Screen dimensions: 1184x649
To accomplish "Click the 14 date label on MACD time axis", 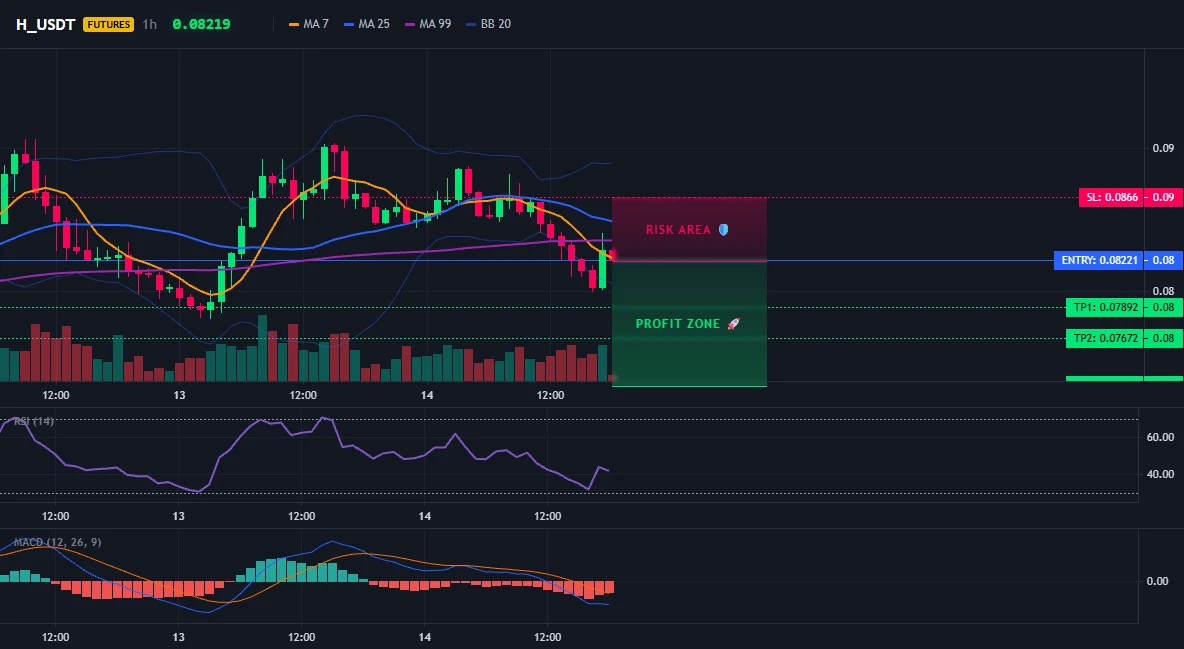I will [x=424, y=637].
